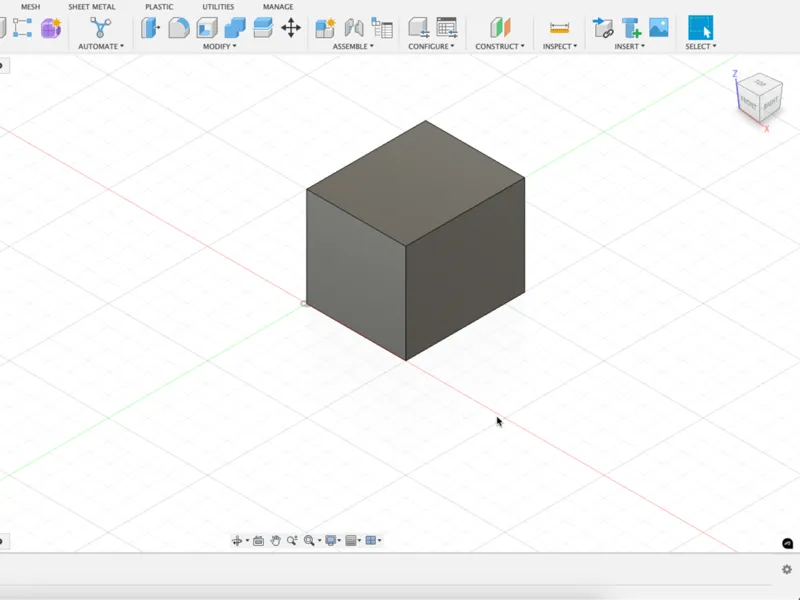Image resolution: width=800 pixels, height=600 pixels.
Task: Click the table-list icon in Assemble group
Action: pyautogui.click(x=382, y=28)
